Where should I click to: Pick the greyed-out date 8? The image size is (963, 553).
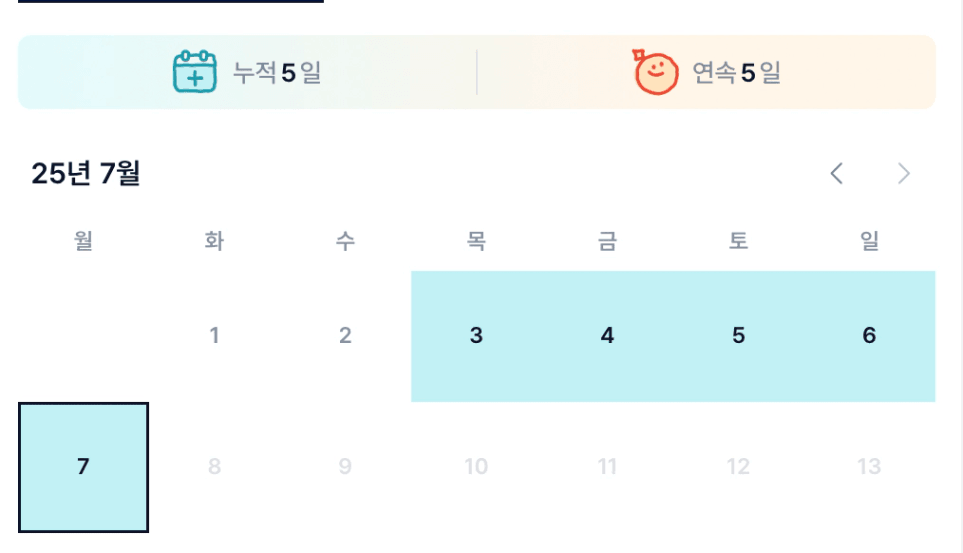[x=214, y=467]
